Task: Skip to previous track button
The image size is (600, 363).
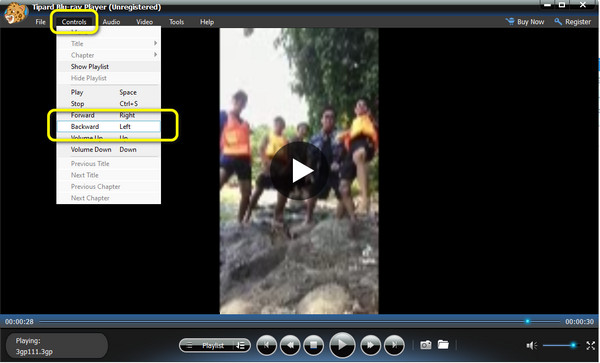Action: (x=266, y=345)
